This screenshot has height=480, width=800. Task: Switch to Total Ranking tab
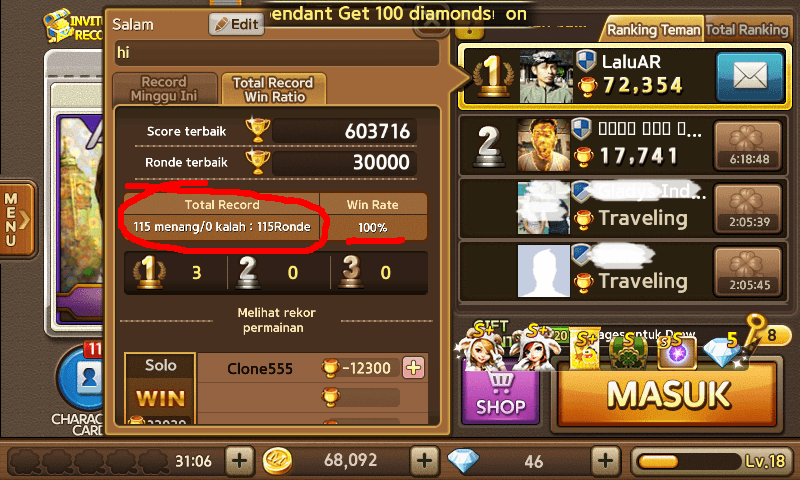tap(747, 30)
